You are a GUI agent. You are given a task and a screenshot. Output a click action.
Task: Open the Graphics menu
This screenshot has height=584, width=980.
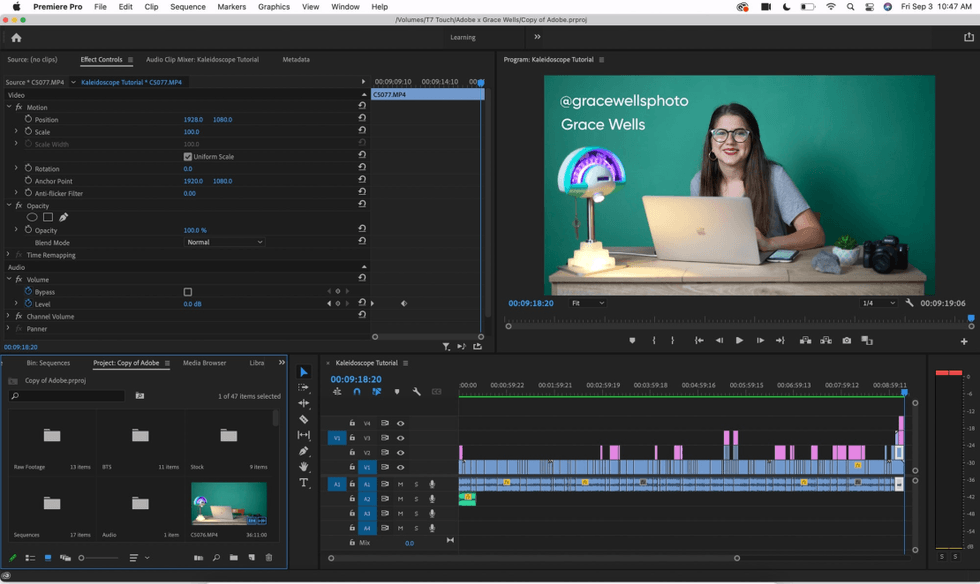[x=274, y=7]
